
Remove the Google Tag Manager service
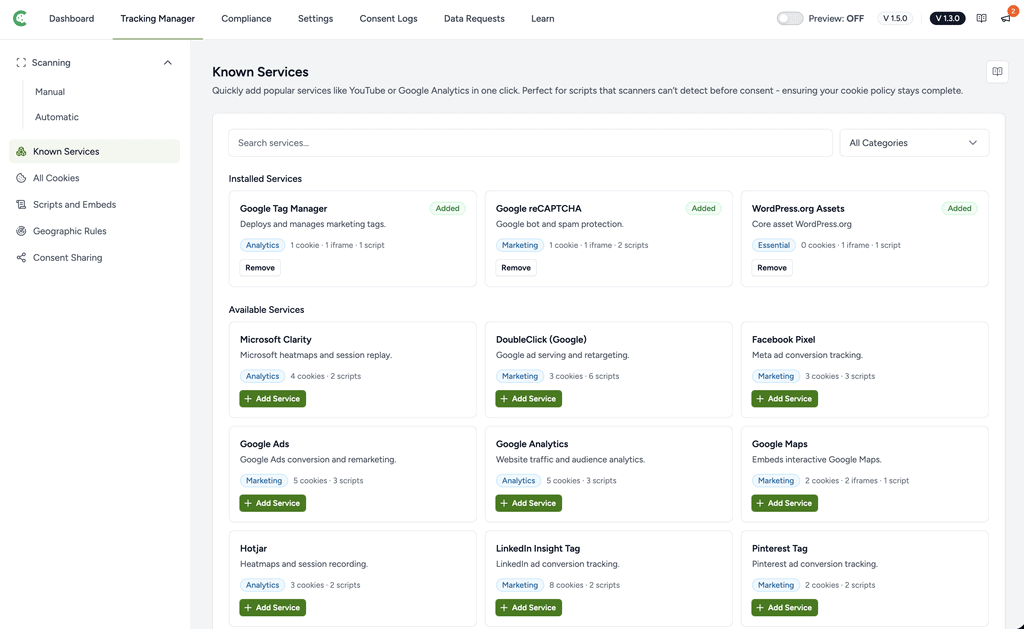[x=260, y=268]
